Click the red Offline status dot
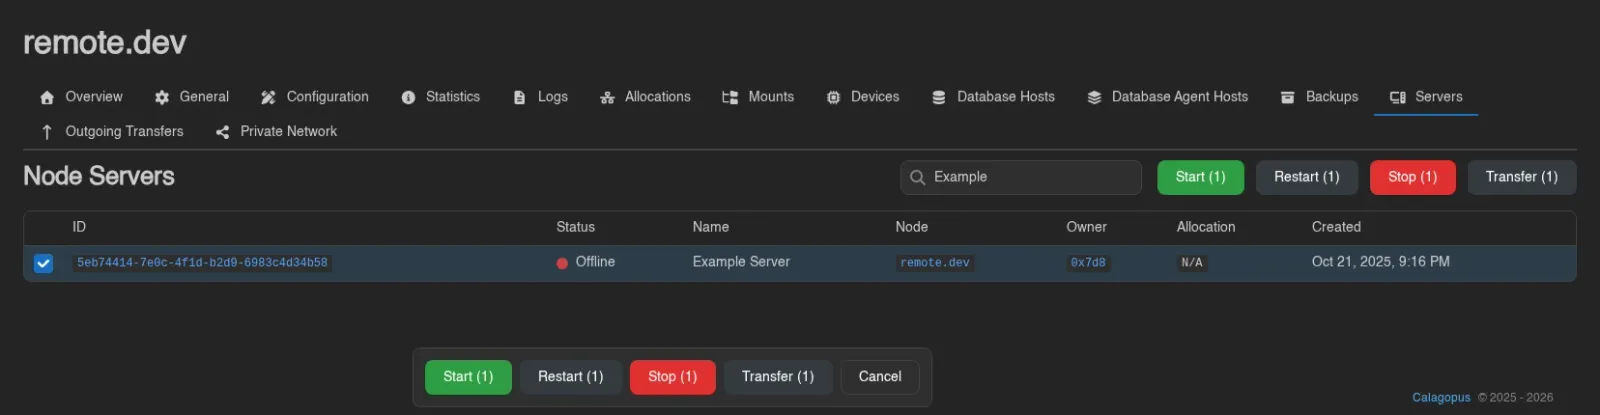 (x=562, y=263)
